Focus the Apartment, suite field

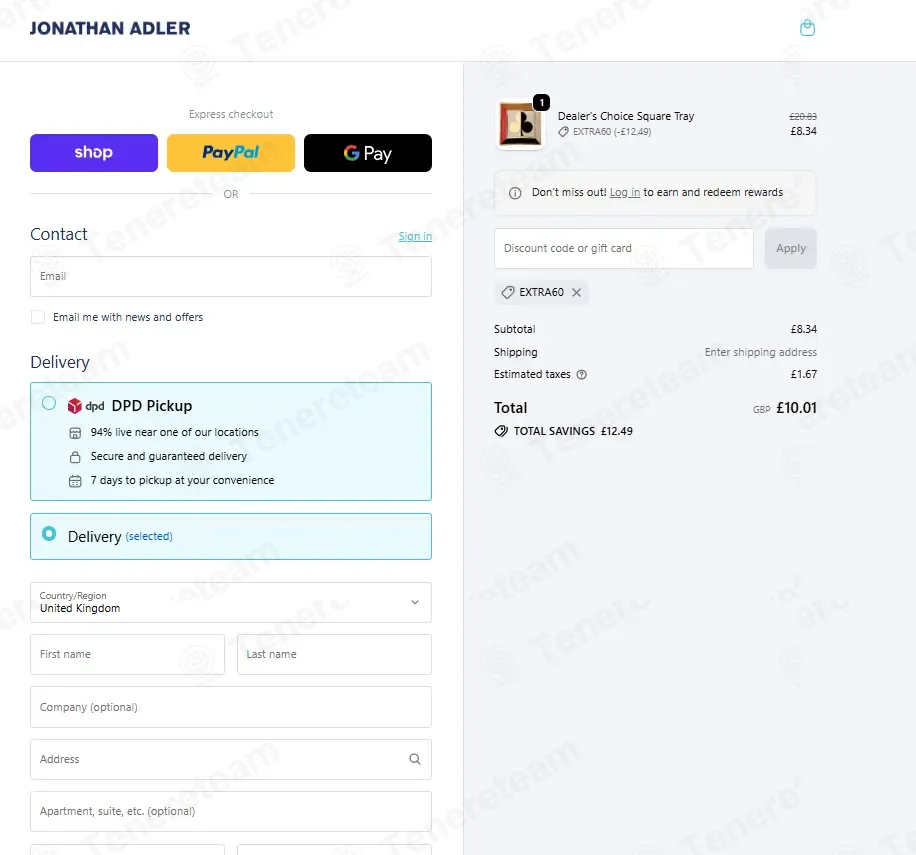pos(231,811)
